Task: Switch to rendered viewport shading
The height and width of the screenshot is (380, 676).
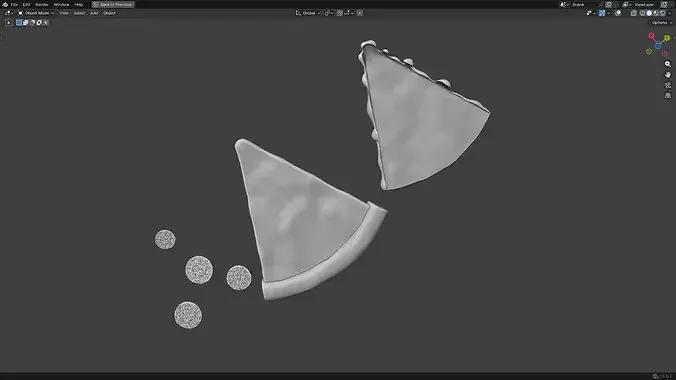Action: [663, 13]
